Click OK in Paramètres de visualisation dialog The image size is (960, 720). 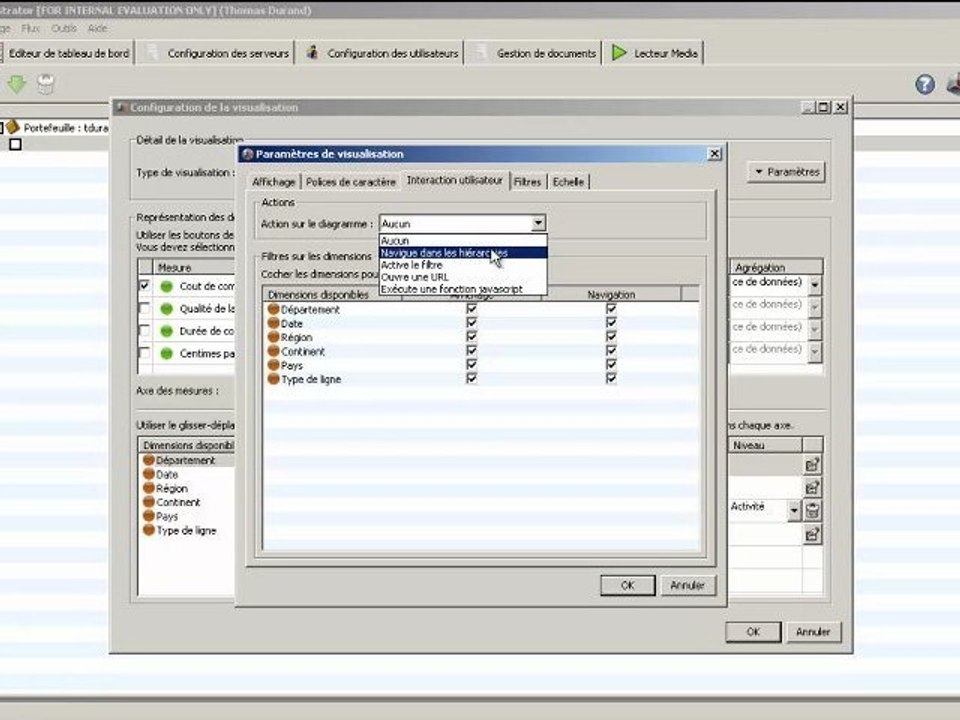[x=628, y=585]
